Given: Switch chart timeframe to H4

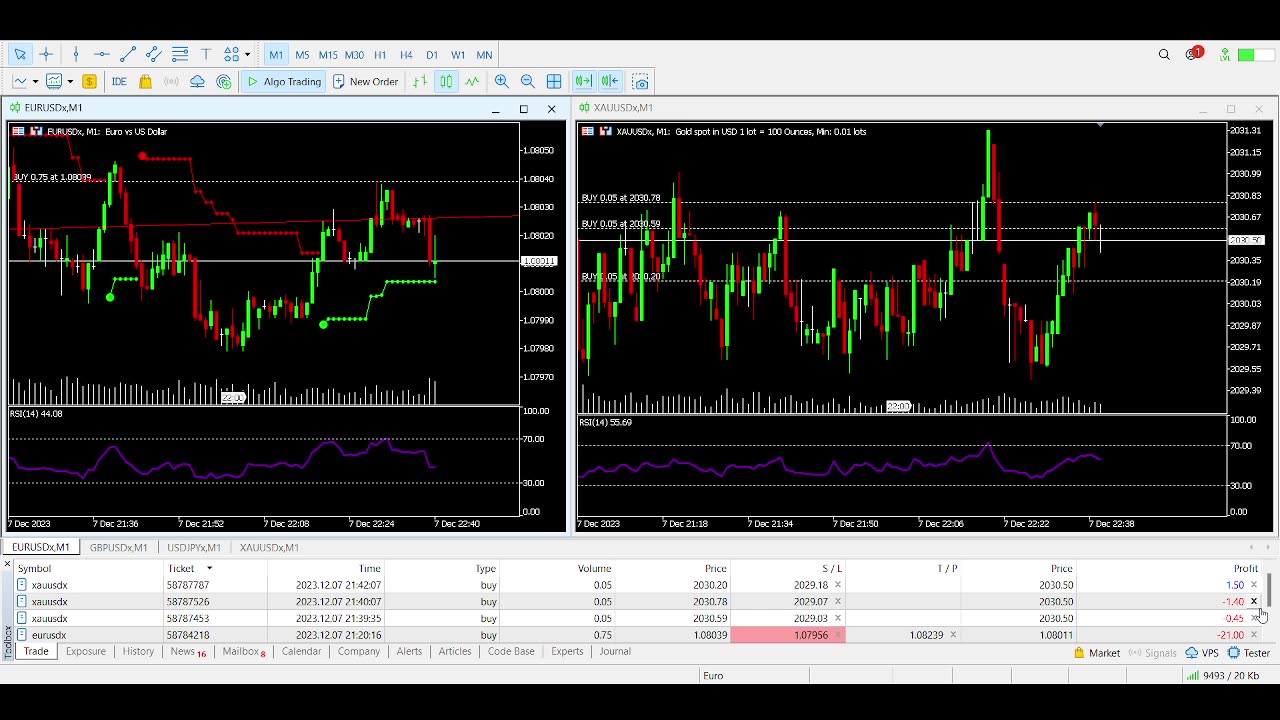Looking at the screenshot, I should tap(406, 55).
